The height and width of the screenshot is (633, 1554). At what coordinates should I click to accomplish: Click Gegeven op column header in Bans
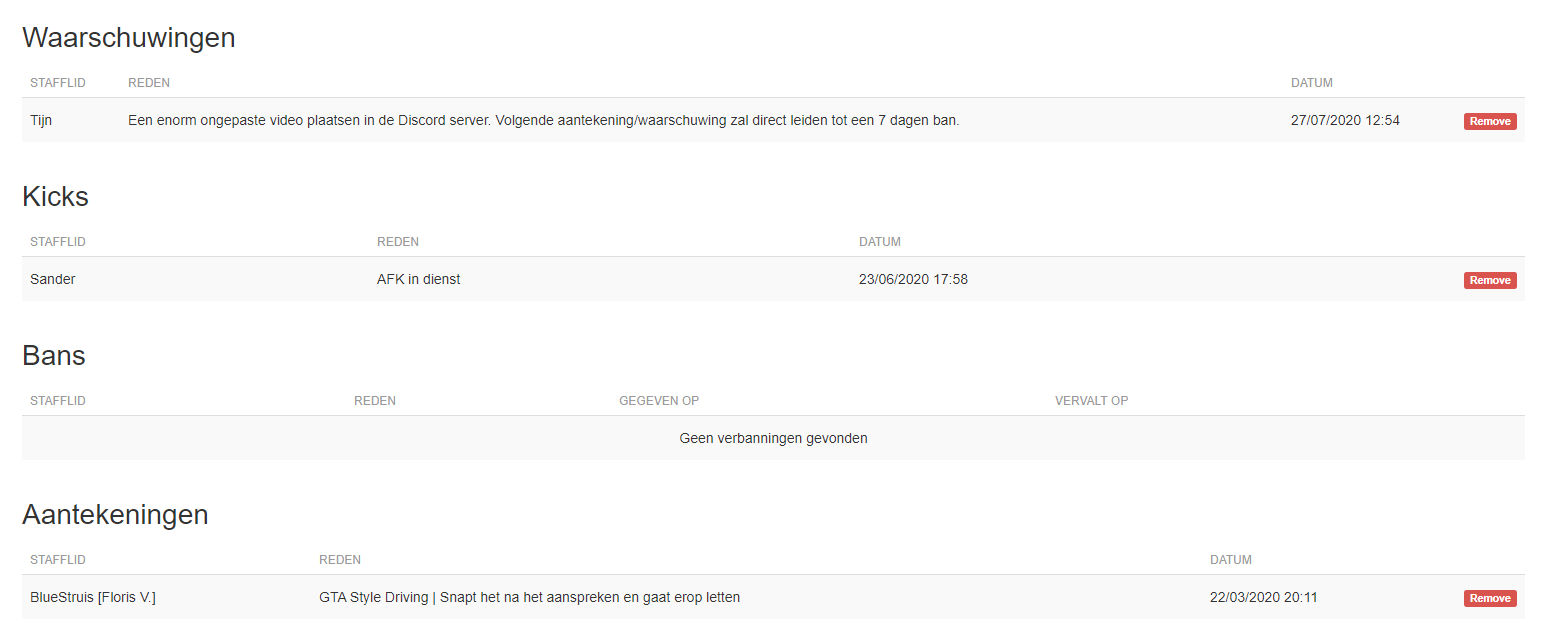coord(659,401)
